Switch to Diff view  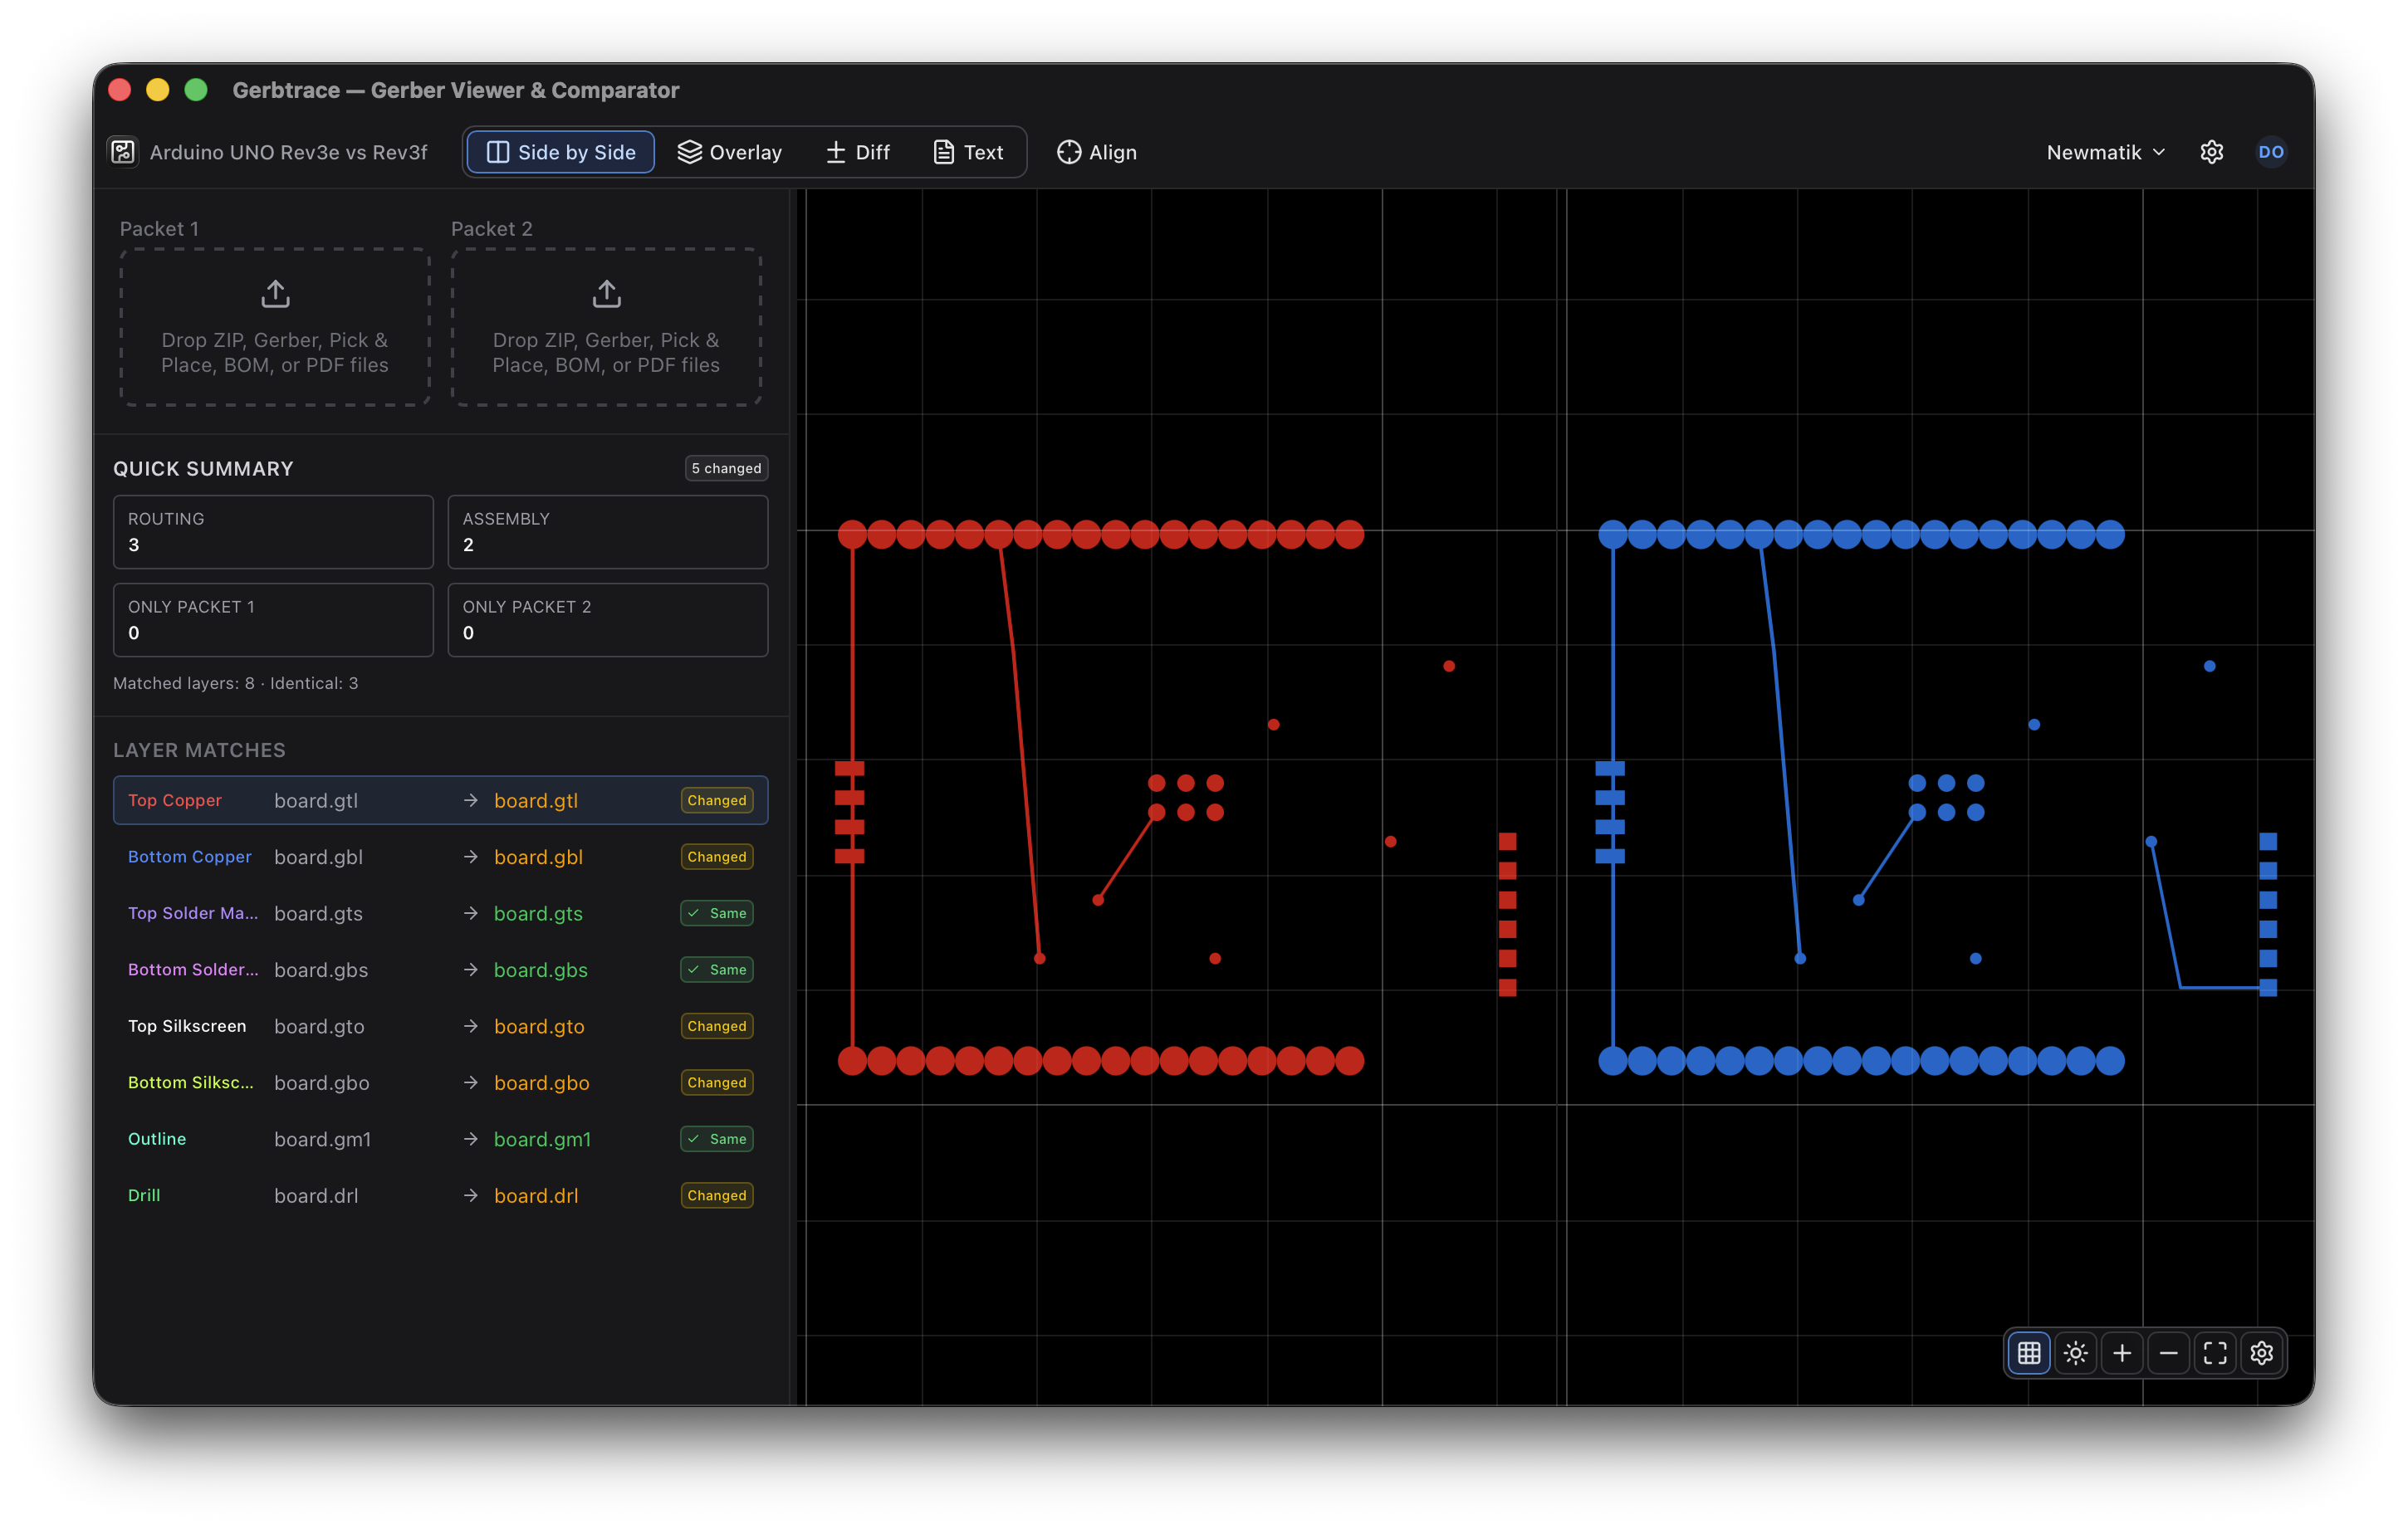(858, 152)
